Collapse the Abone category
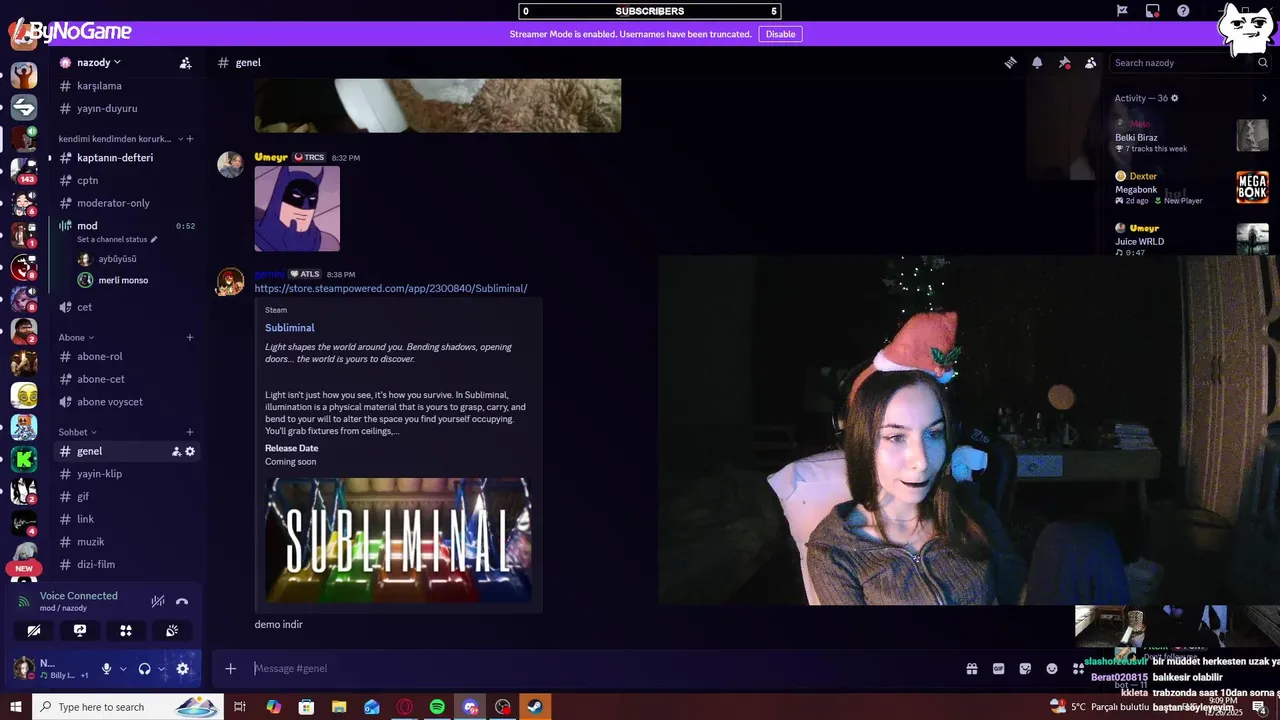This screenshot has height=720, width=1280. (76, 337)
